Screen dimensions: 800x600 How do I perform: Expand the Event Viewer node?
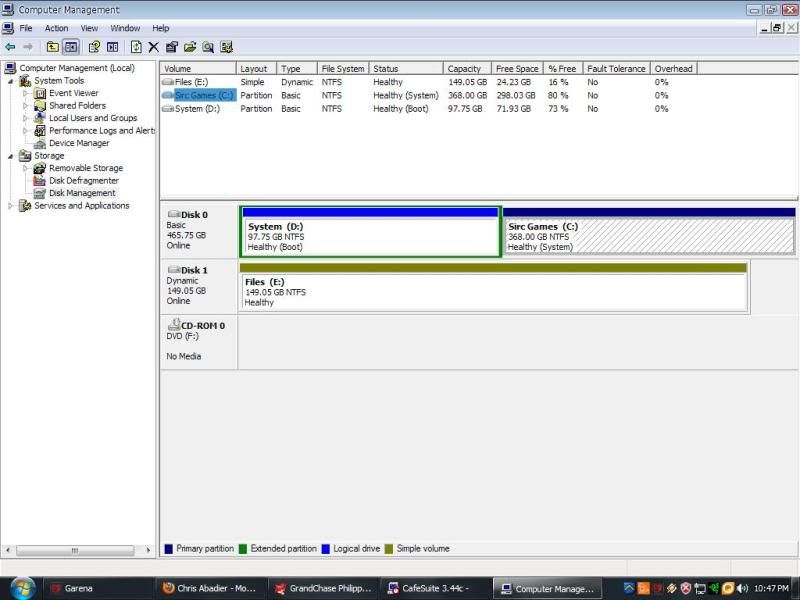point(26,93)
